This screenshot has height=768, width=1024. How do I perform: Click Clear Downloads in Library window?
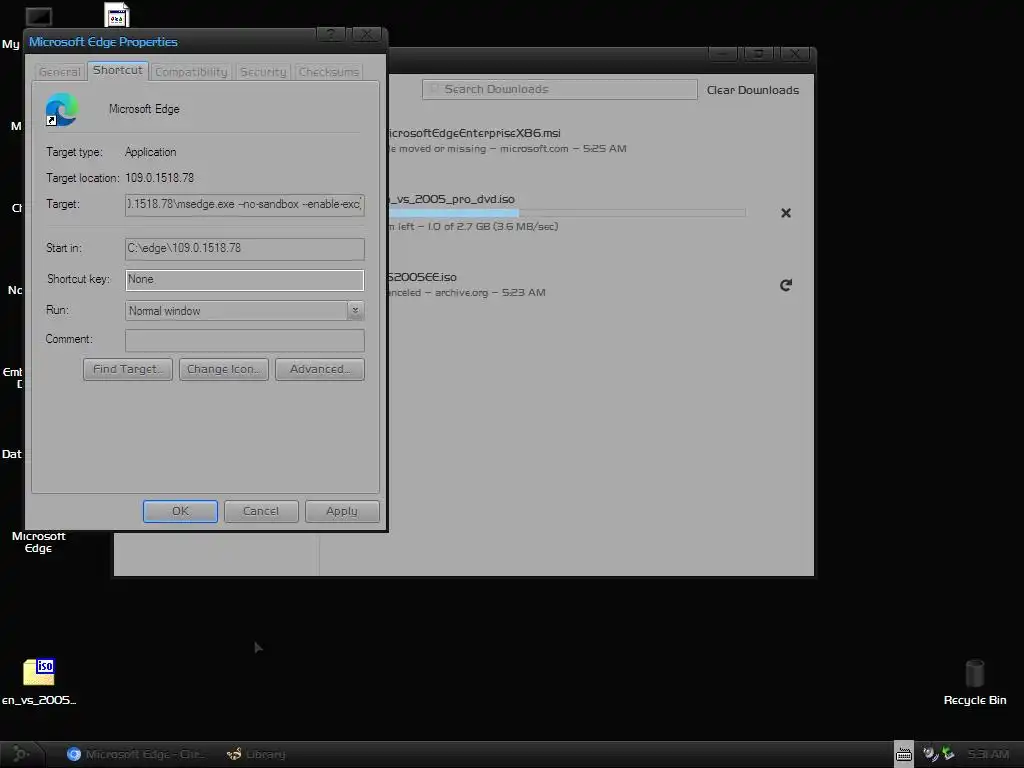point(753,90)
